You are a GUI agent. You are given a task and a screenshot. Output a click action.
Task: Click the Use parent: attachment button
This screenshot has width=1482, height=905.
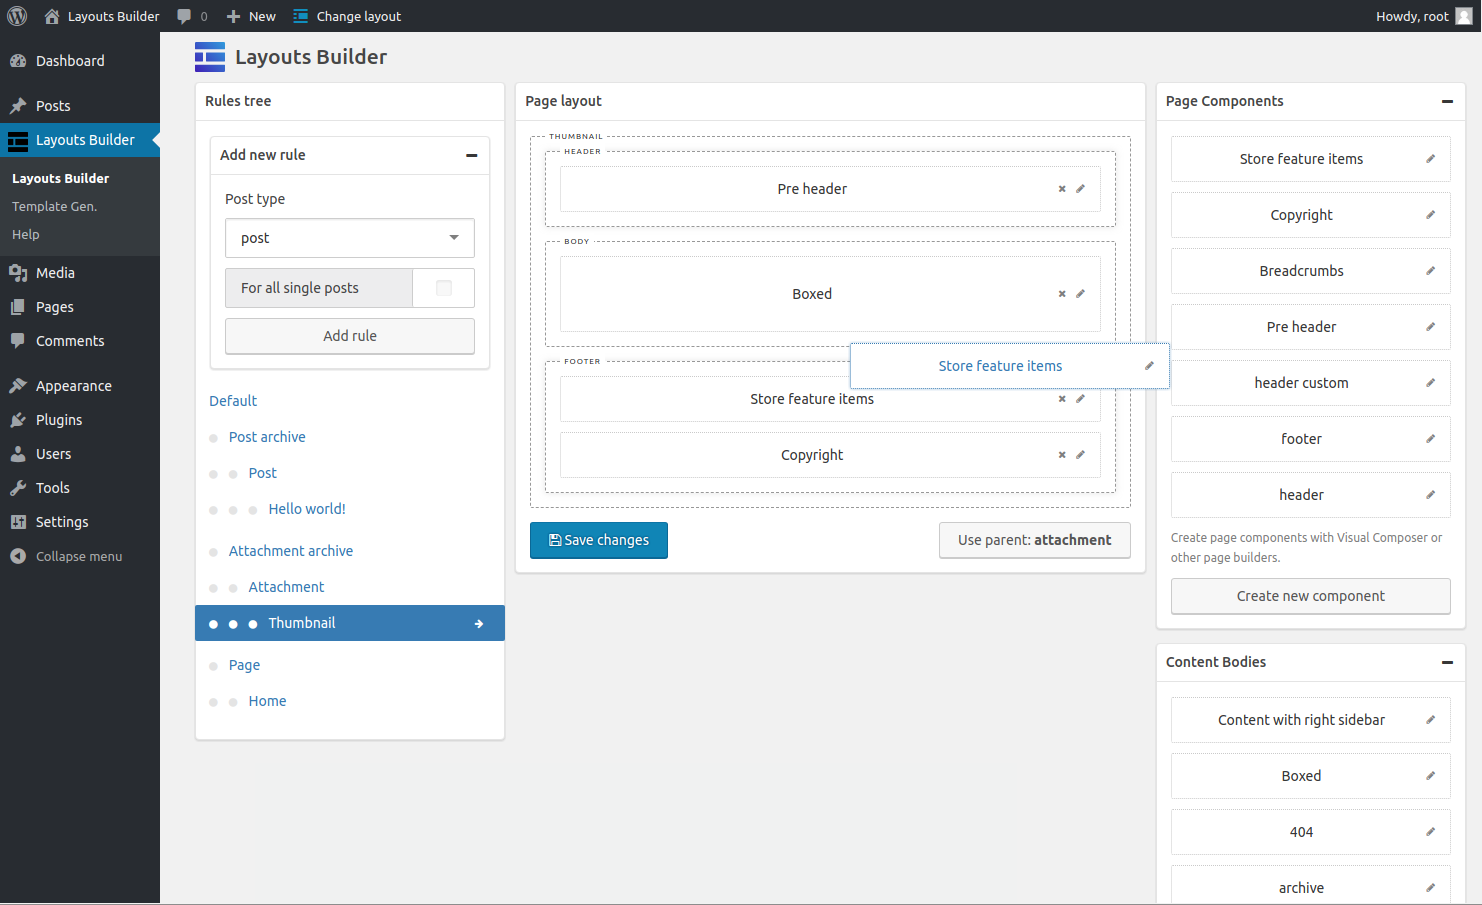[1034, 540]
